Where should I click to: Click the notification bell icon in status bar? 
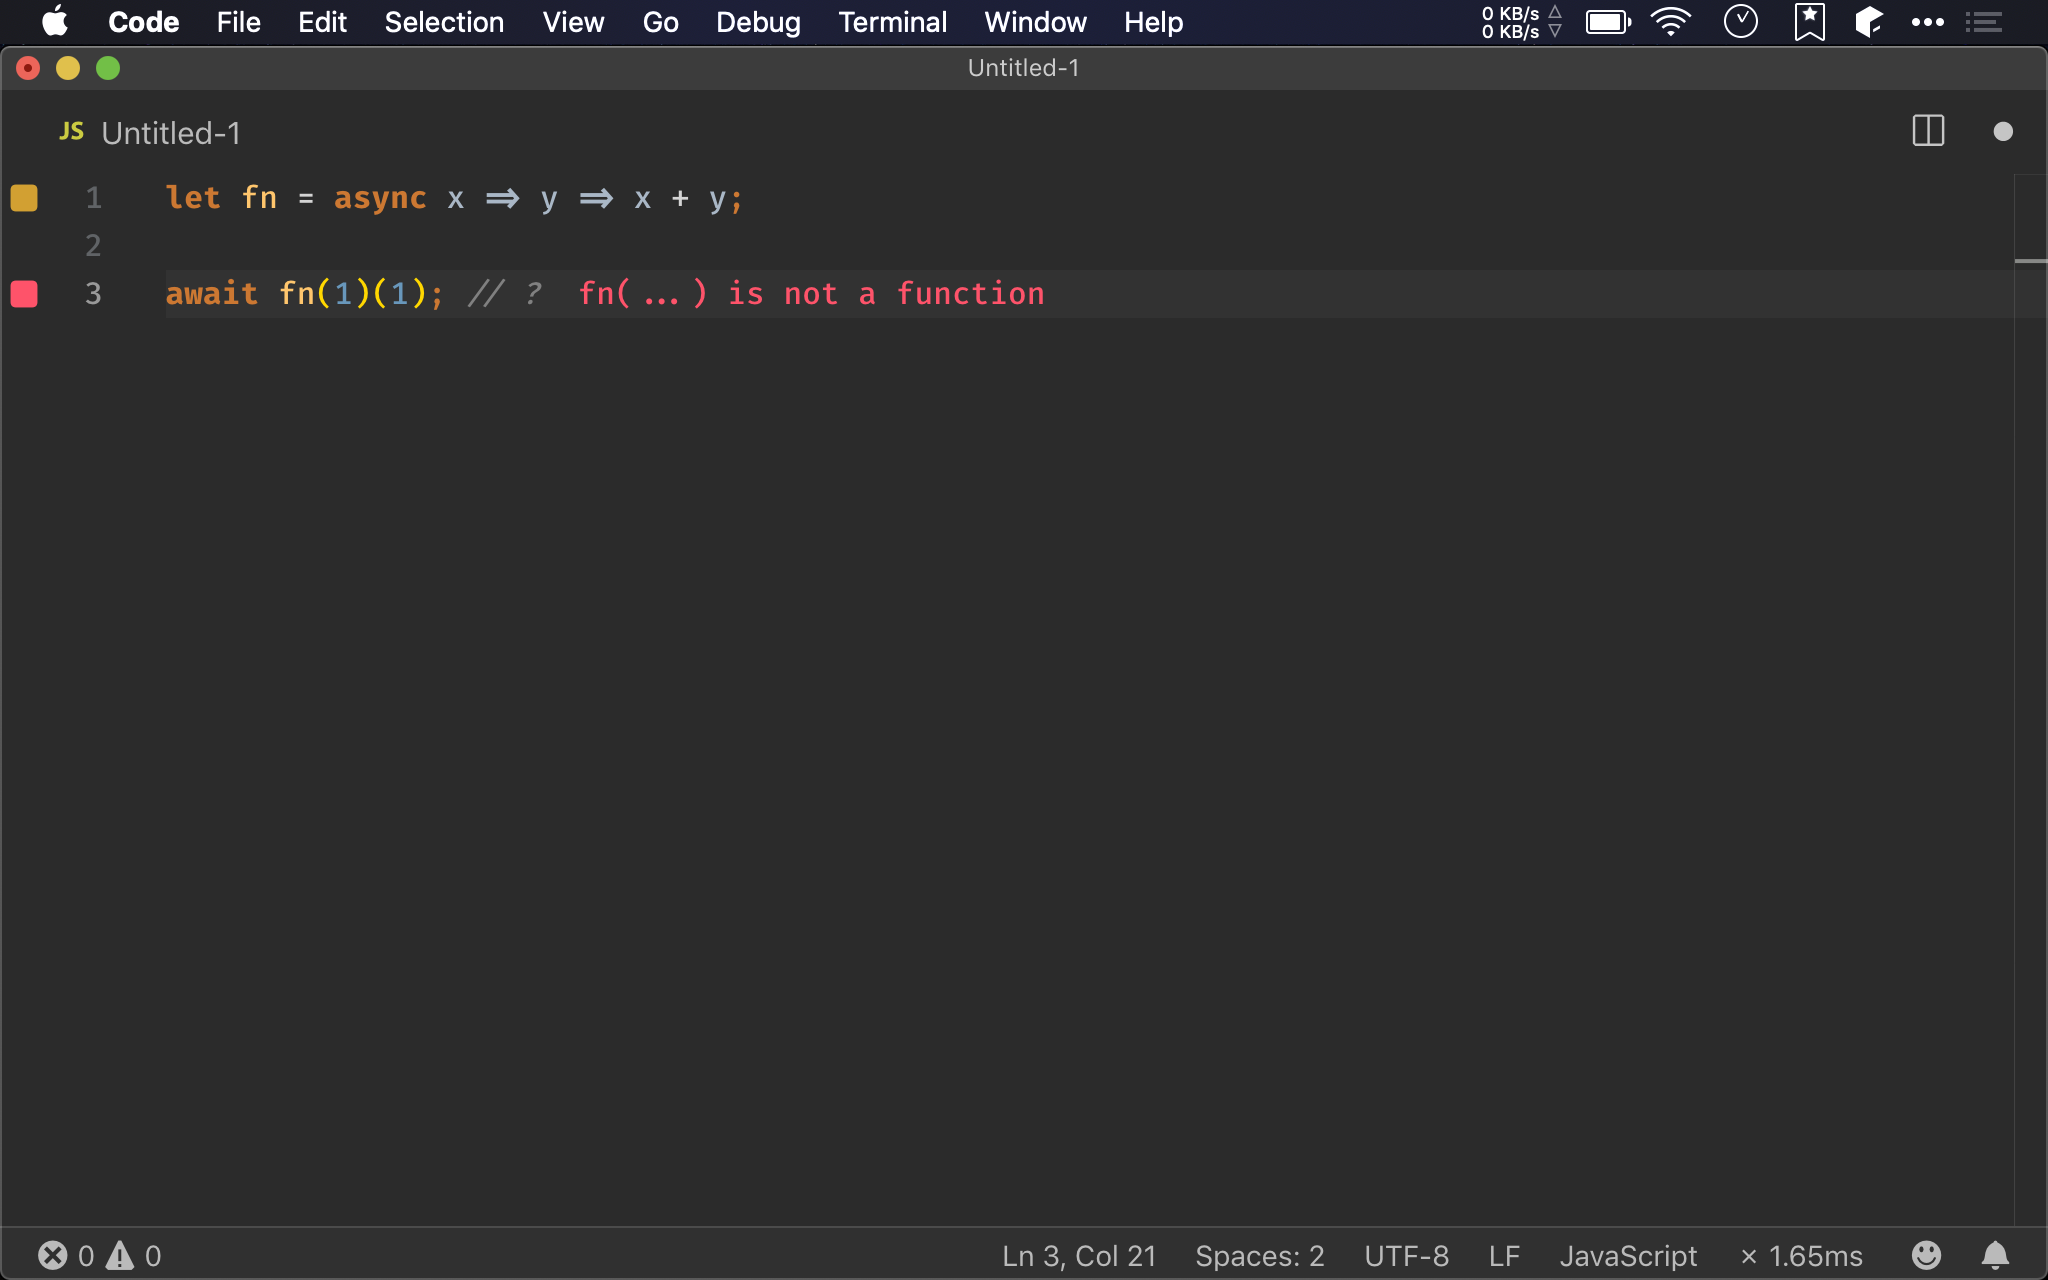pyautogui.click(x=2001, y=1255)
